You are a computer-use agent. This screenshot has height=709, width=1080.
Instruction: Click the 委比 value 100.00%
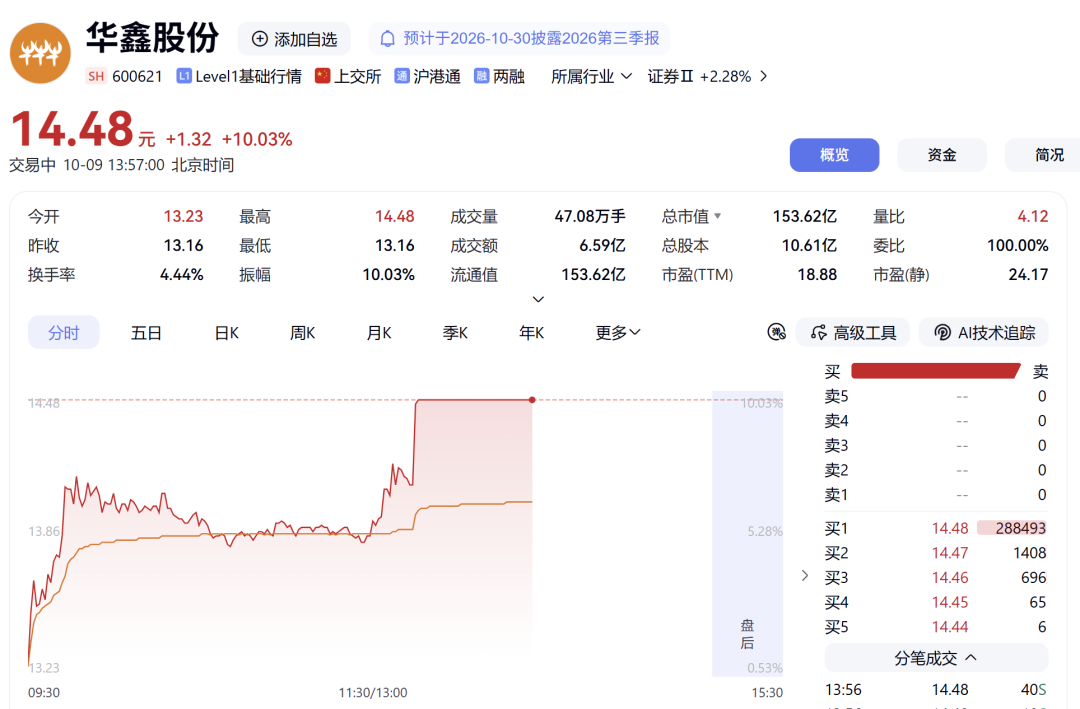pyautogui.click(x=1017, y=245)
